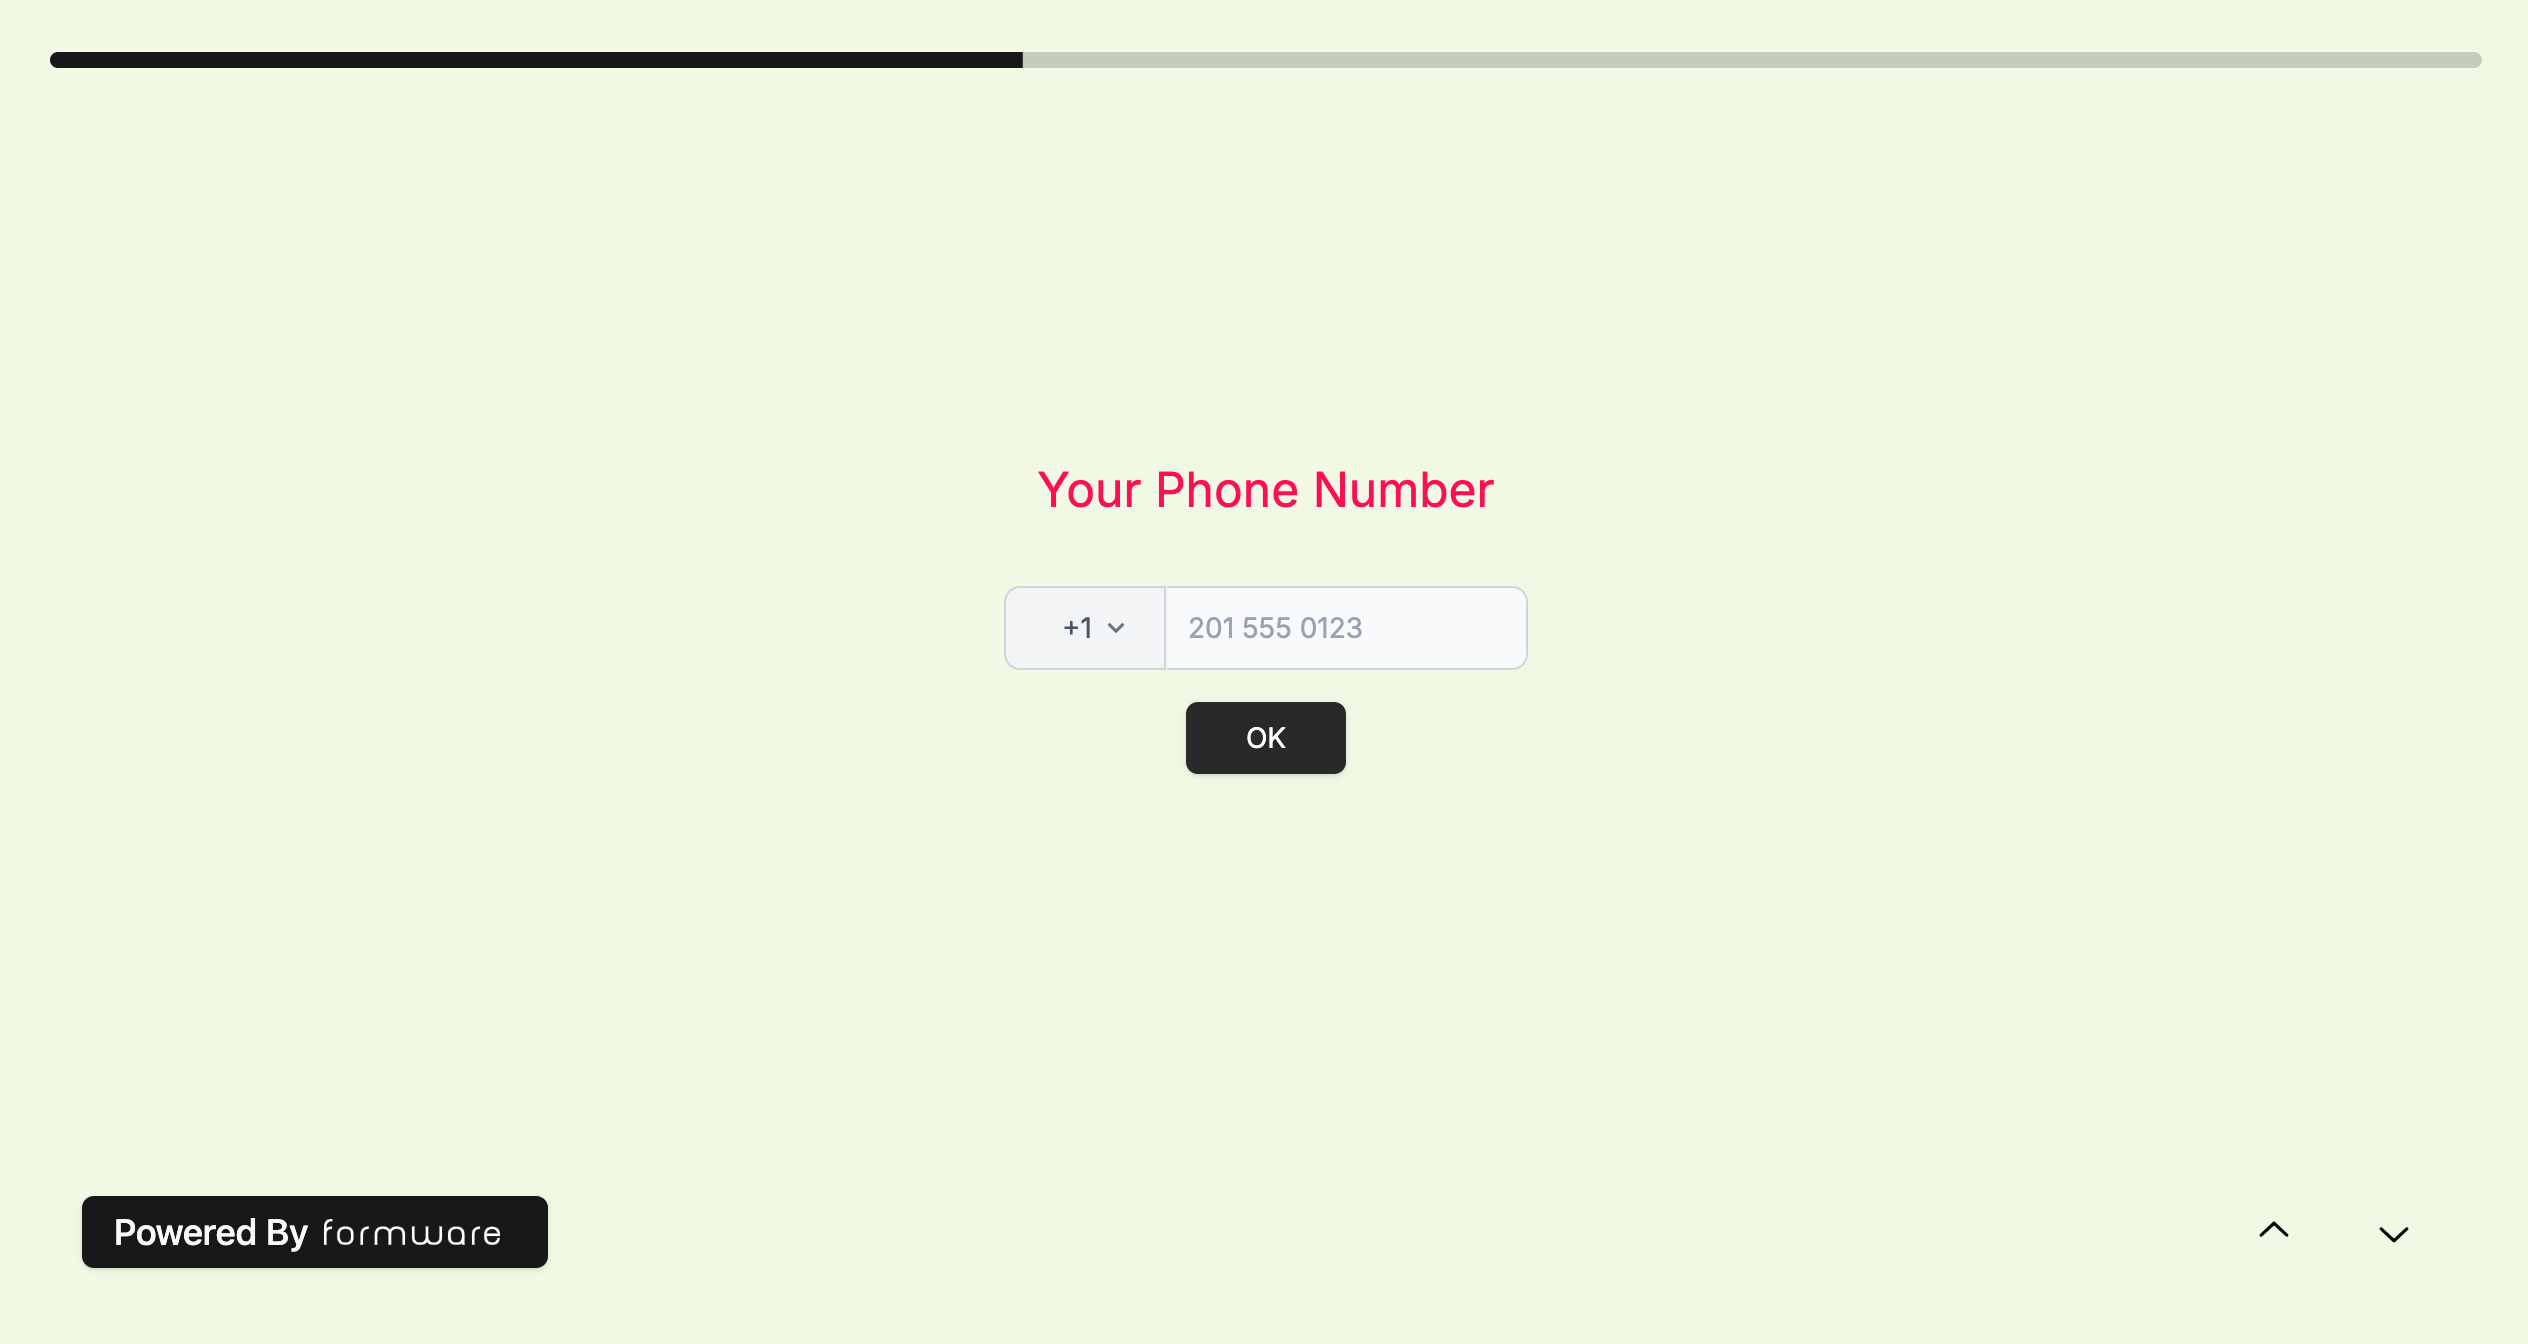The height and width of the screenshot is (1344, 2528).
Task: Select the phone number input field
Action: coord(1344,627)
